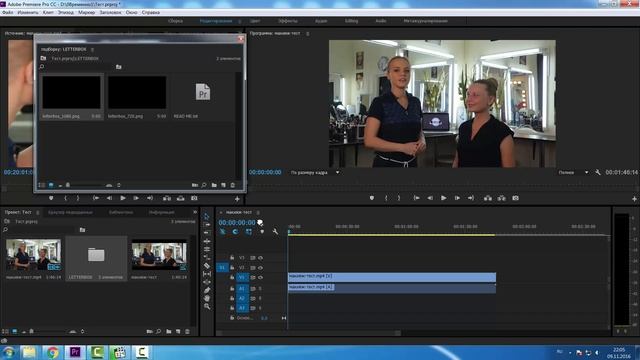640x360 pixels.
Task: Step forward one frame in Program monitor
Action: click(x=457, y=198)
